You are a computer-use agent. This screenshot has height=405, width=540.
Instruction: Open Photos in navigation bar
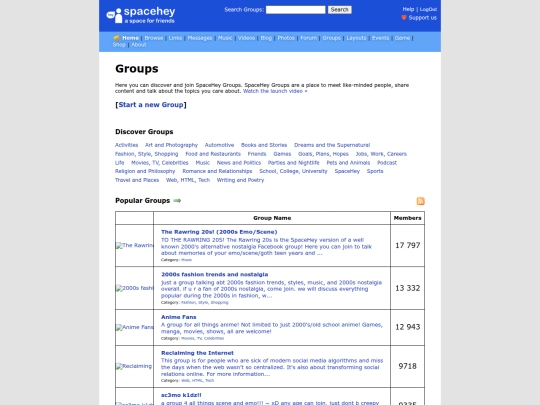click(286, 38)
